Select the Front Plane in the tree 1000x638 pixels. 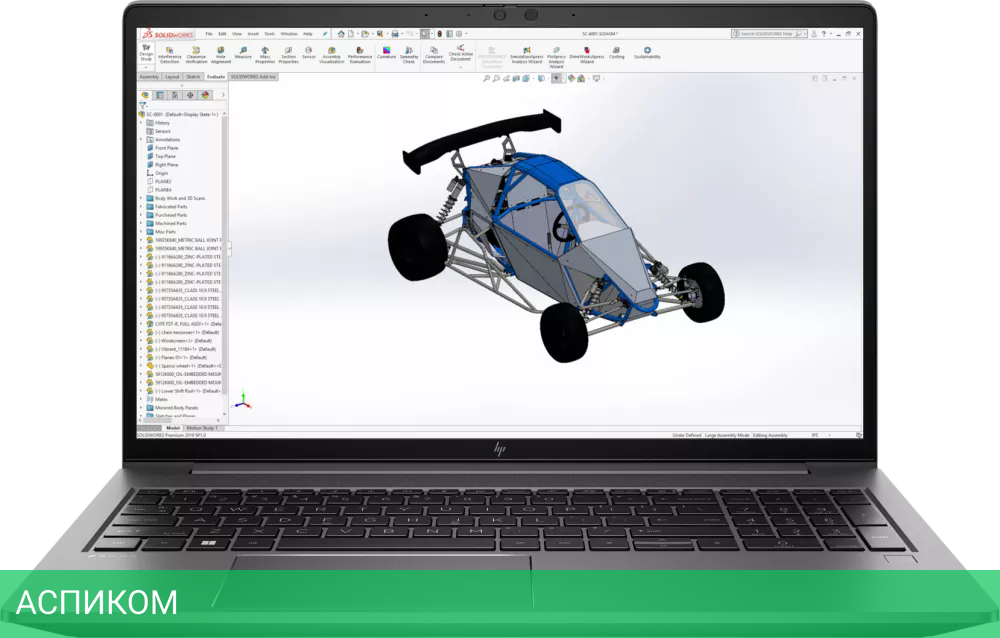166,148
